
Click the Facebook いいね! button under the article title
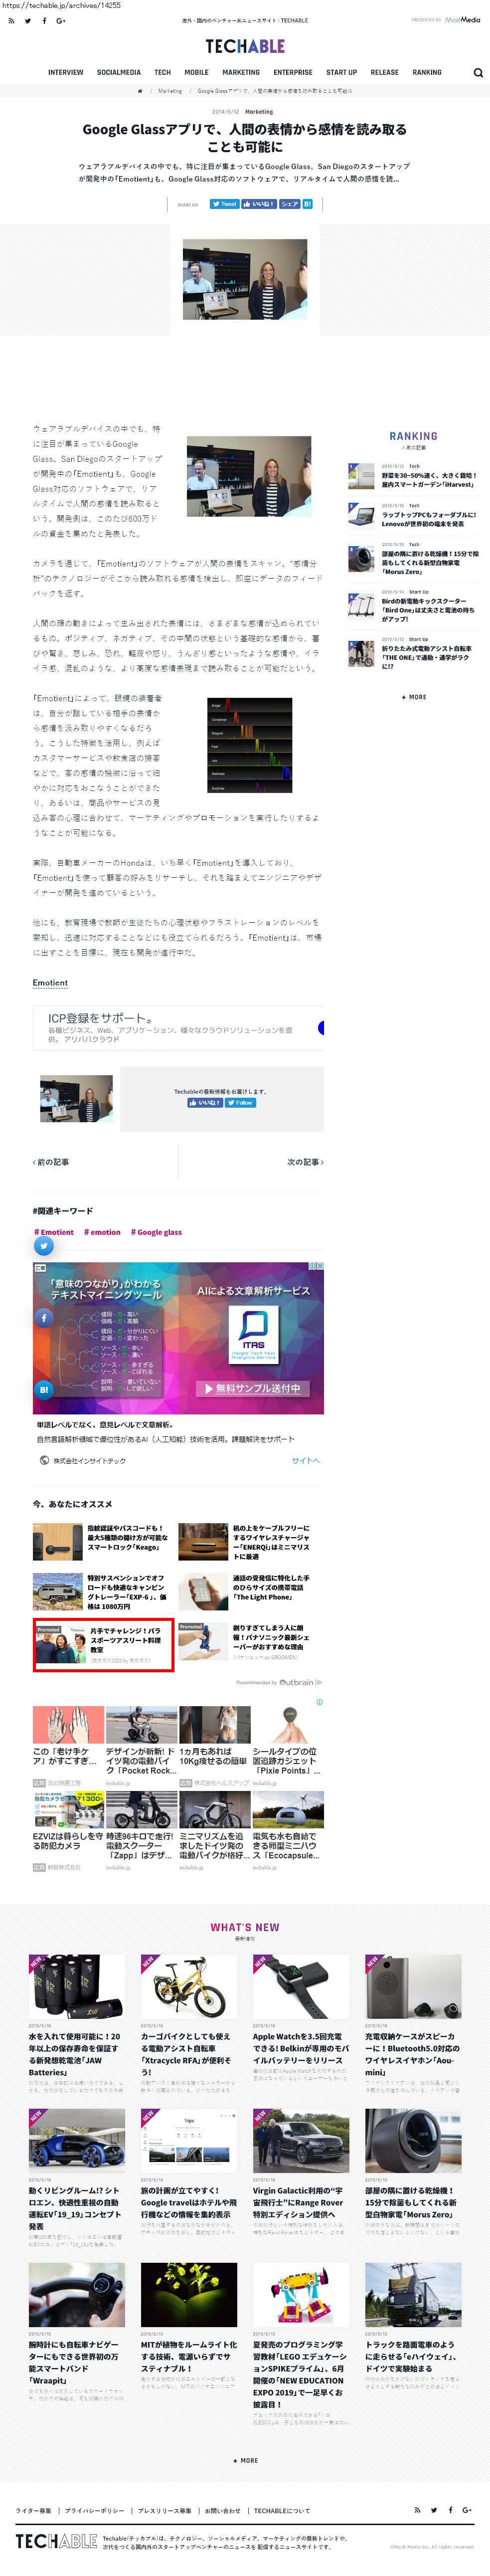tap(258, 204)
